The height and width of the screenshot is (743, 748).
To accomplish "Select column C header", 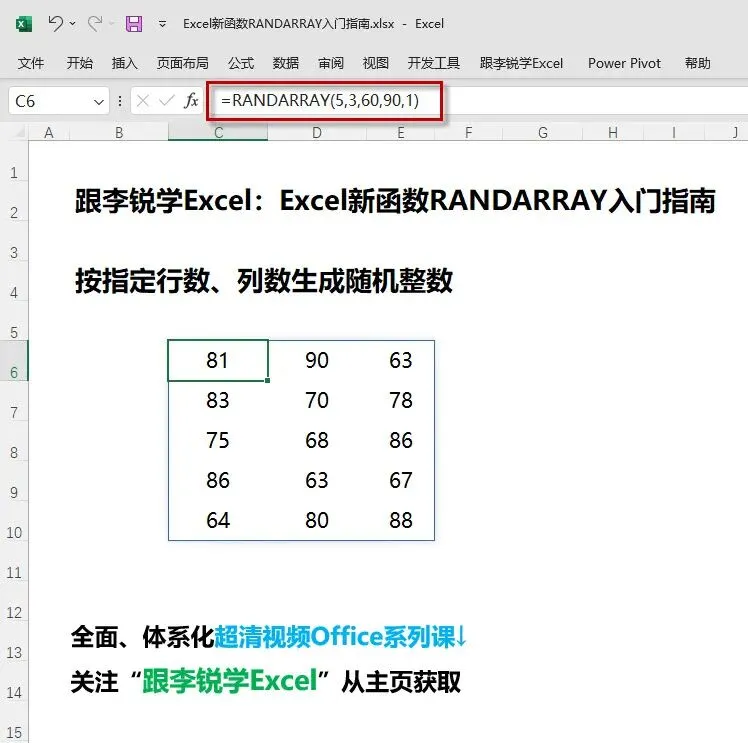I will click(x=218, y=133).
